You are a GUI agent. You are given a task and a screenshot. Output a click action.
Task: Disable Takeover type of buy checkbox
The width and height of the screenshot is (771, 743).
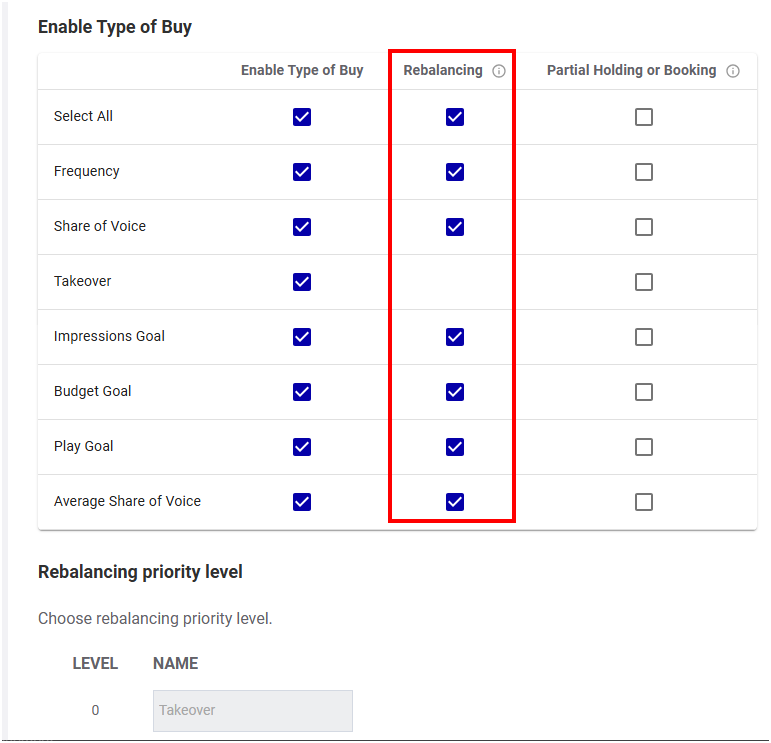[302, 282]
